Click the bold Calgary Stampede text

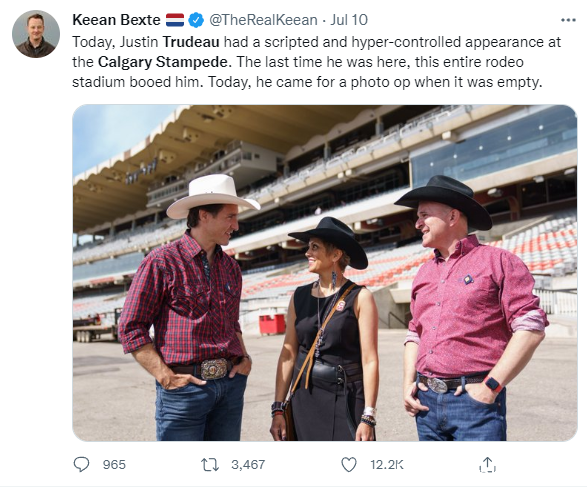[162, 62]
